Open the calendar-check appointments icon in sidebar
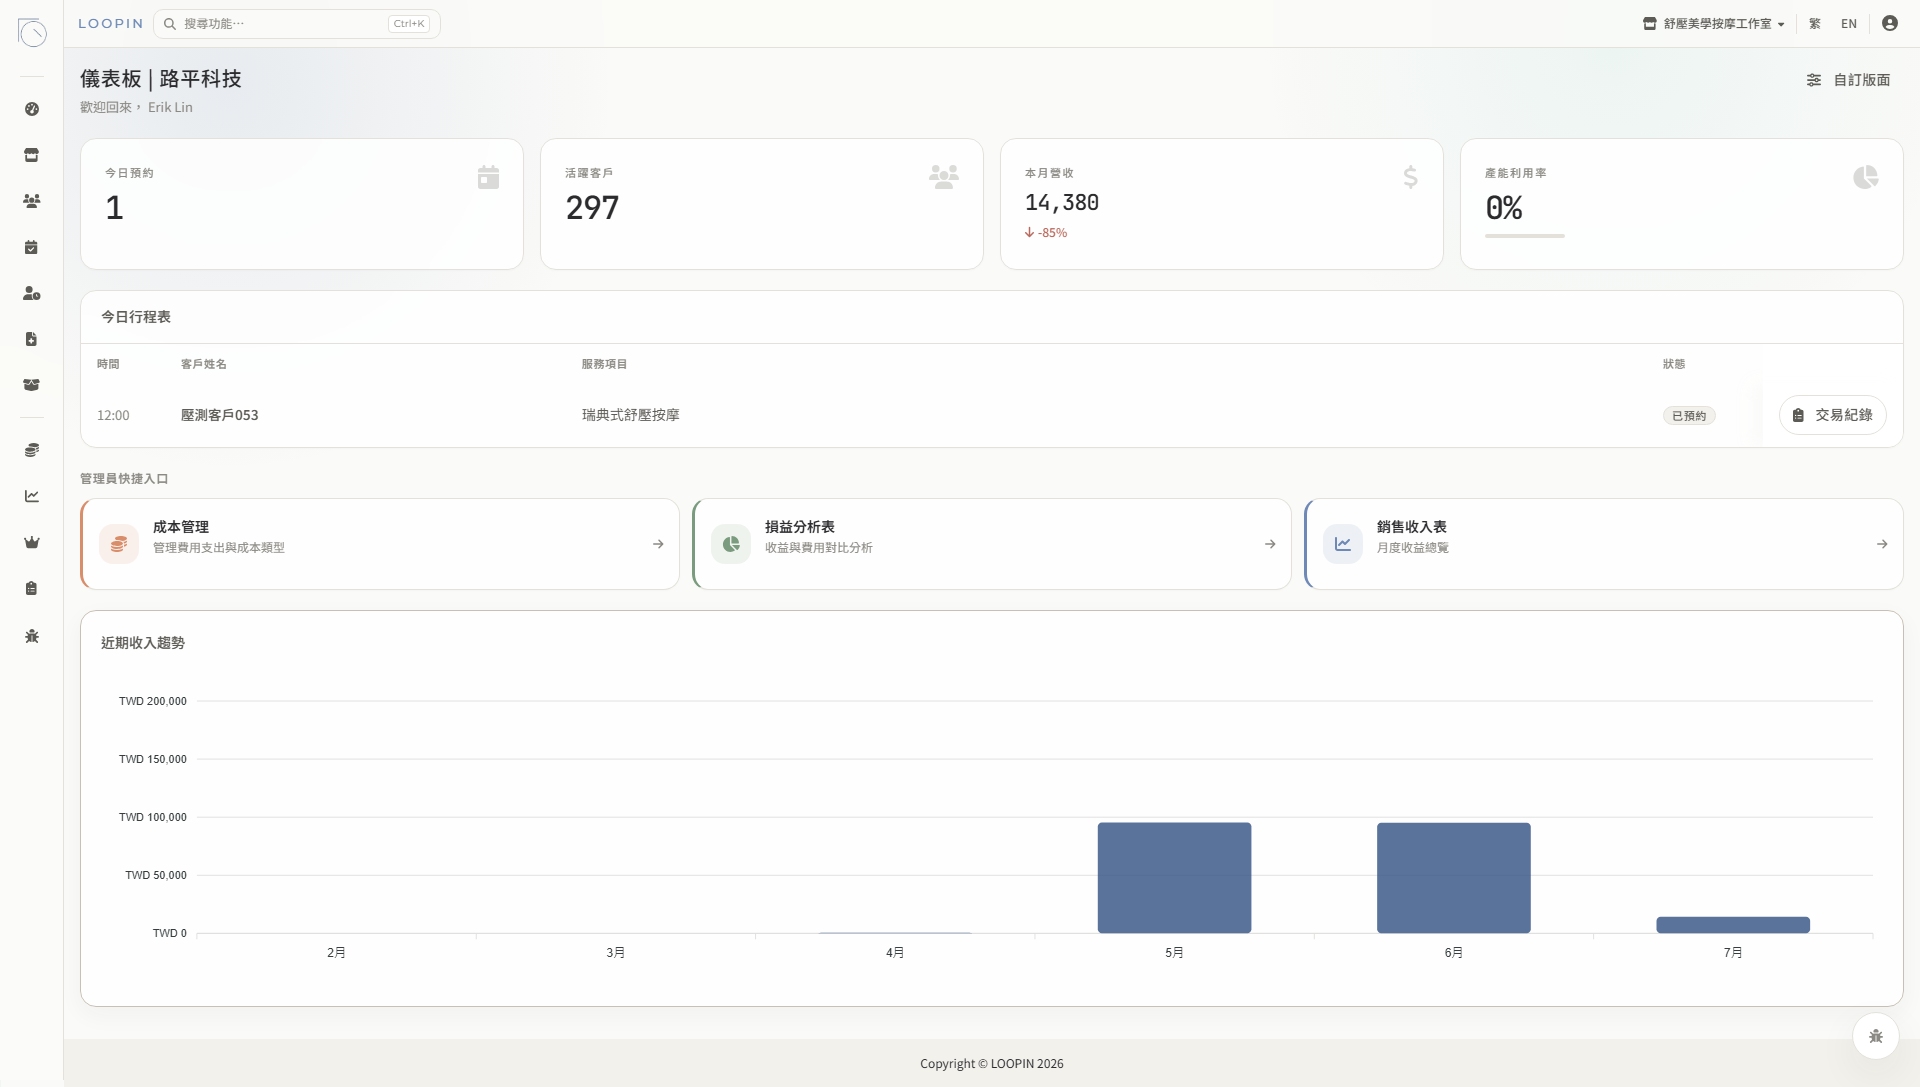 pos(32,247)
